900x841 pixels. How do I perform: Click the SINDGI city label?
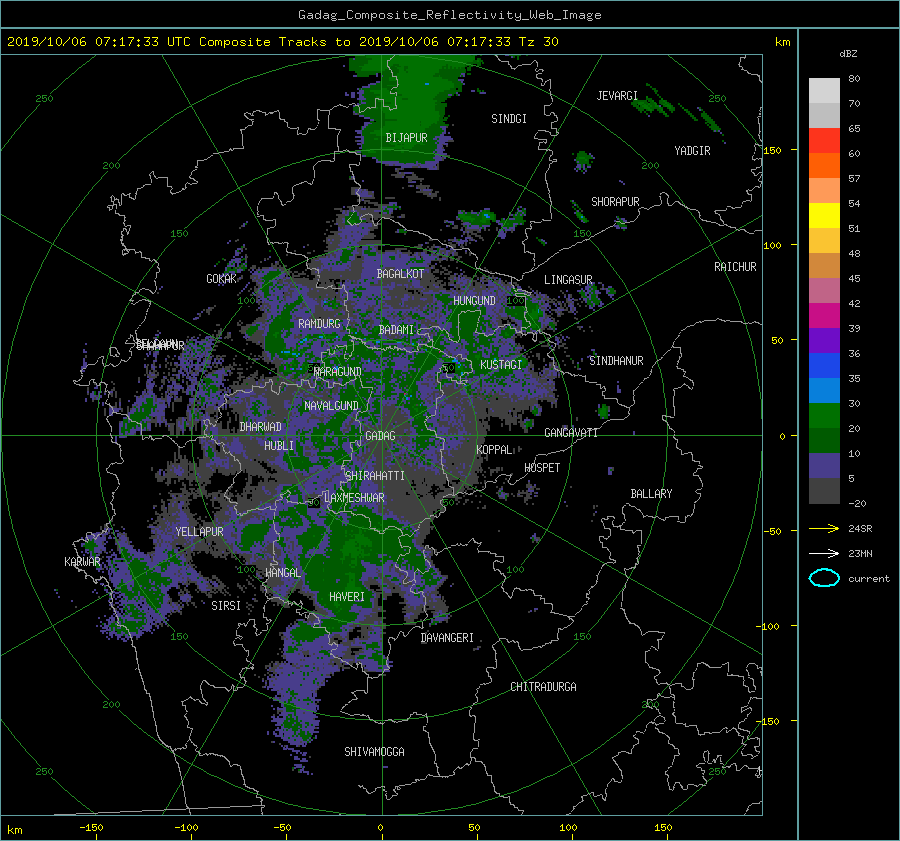509,119
